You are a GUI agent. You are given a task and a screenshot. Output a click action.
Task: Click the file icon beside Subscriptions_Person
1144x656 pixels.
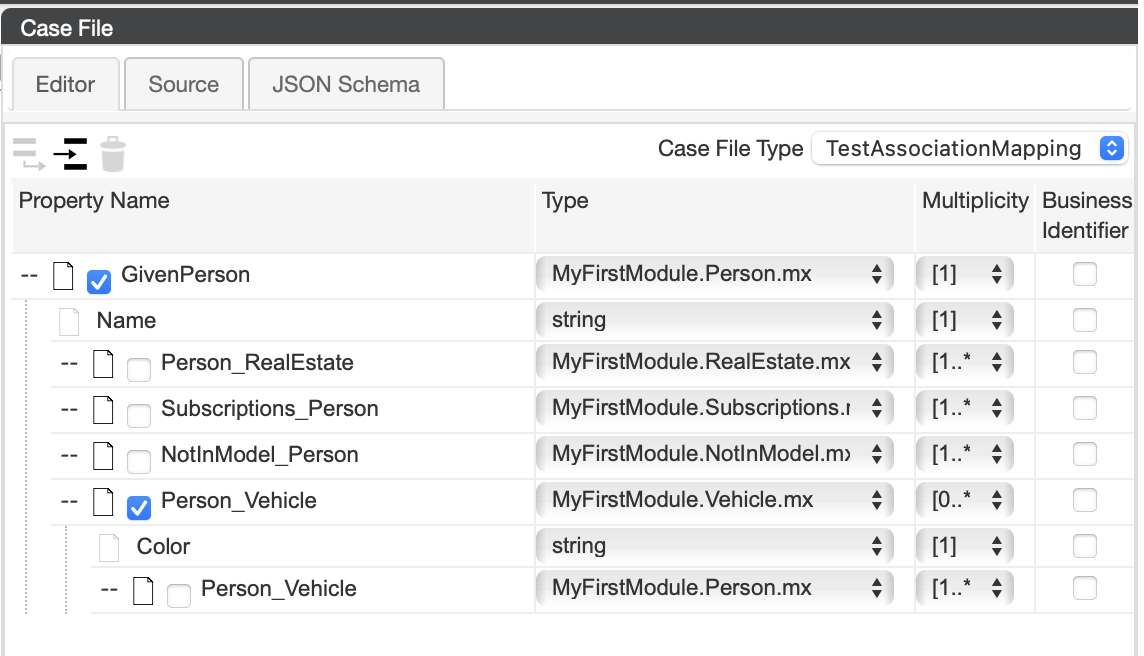pos(103,409)
